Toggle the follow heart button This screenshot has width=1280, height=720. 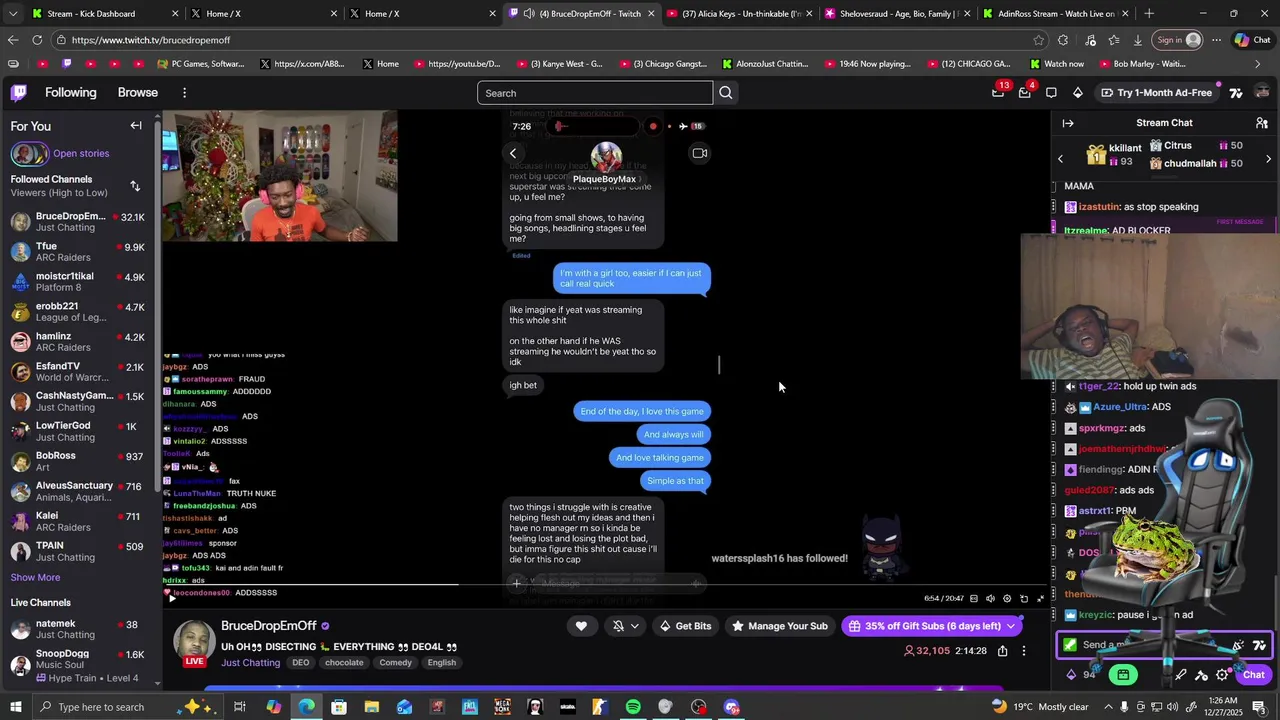click(x=581, y=626)
